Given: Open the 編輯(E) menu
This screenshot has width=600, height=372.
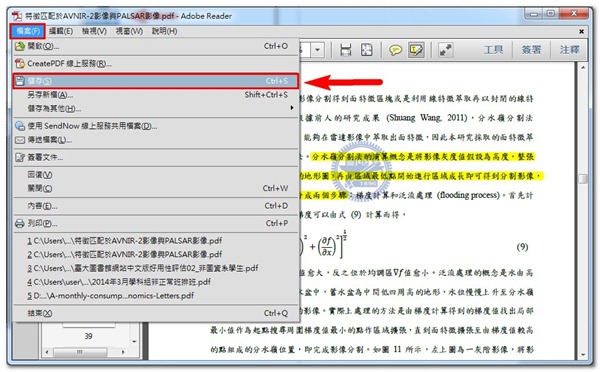Looking at the screenshot, I should (61, 31).
